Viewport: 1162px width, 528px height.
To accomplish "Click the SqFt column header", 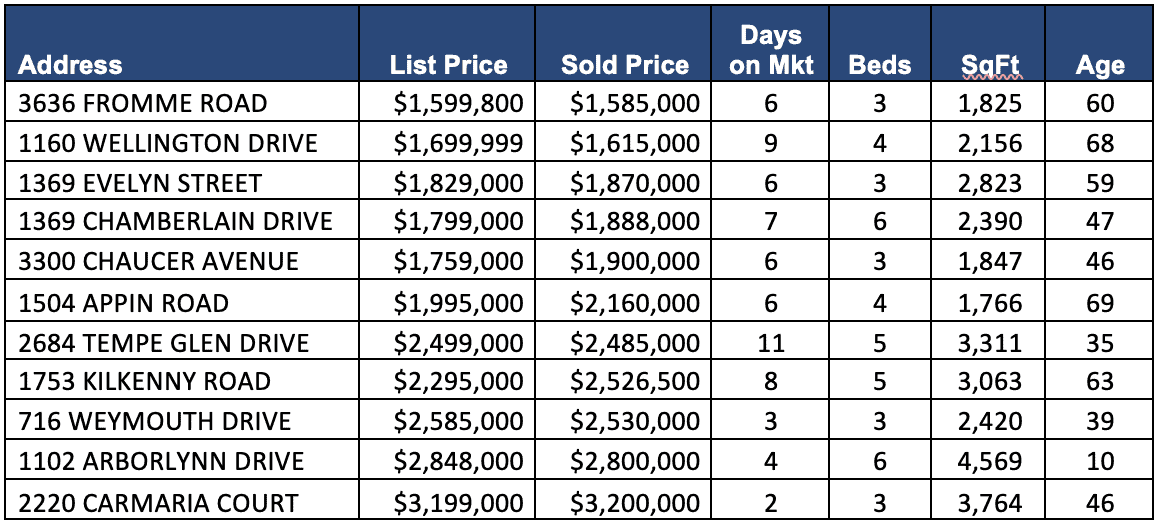I will tap(989, 66).
